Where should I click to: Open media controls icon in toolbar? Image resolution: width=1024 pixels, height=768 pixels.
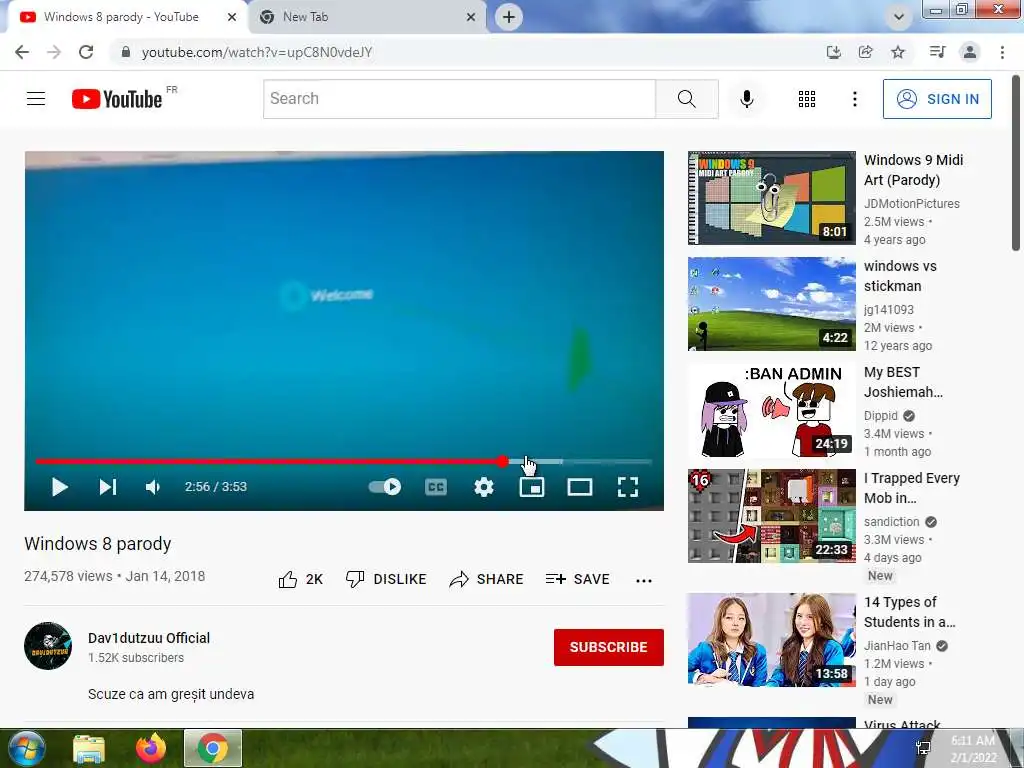coord(937,52)
